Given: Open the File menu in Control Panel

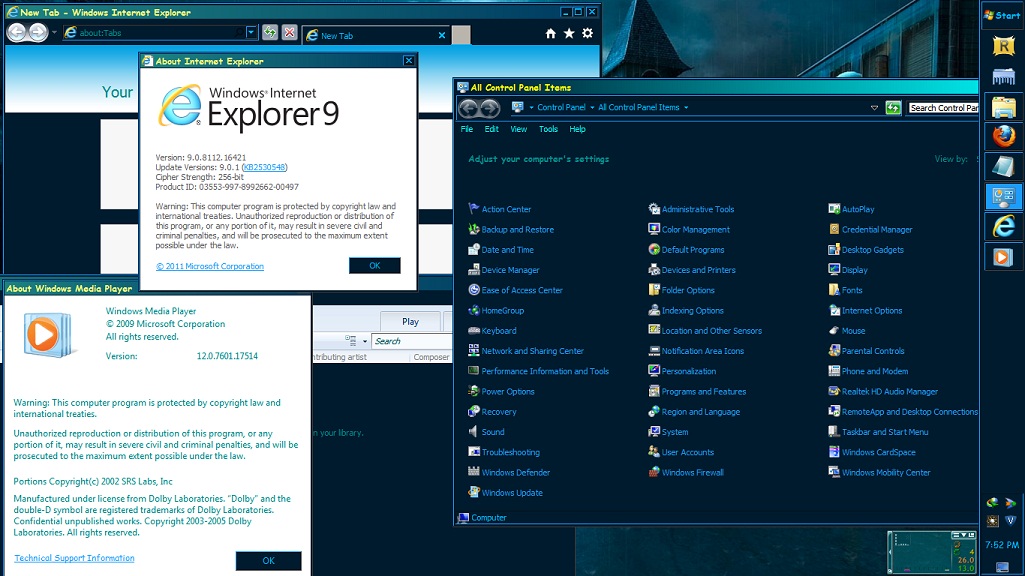Looking at the screenshot, I should (467, 129).
